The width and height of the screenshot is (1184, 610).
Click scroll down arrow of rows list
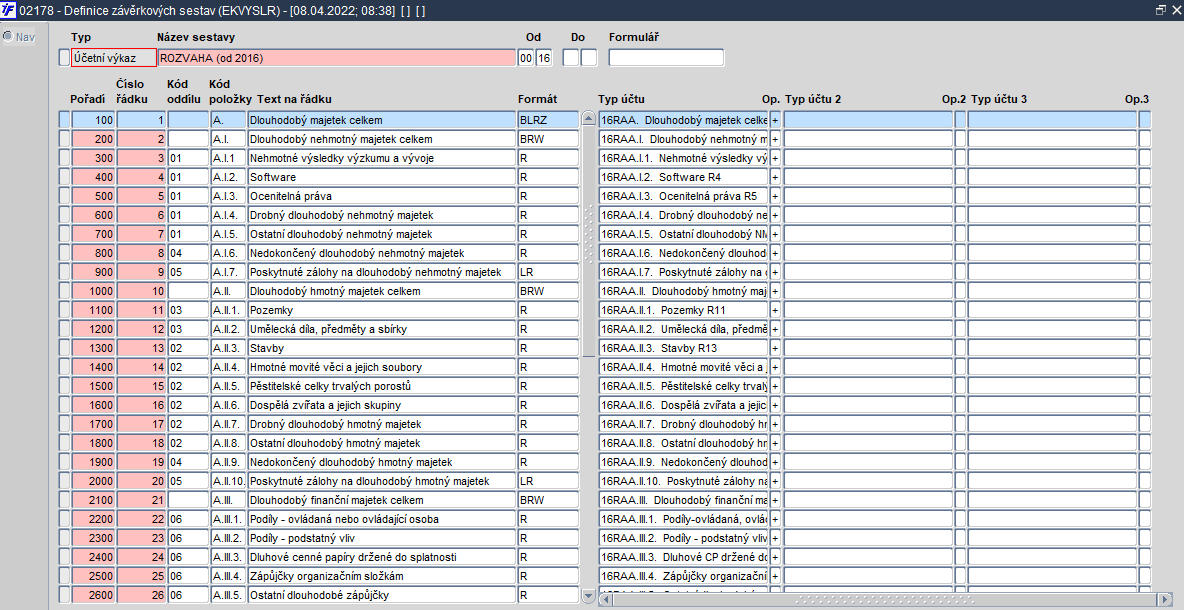coord(589,596)
